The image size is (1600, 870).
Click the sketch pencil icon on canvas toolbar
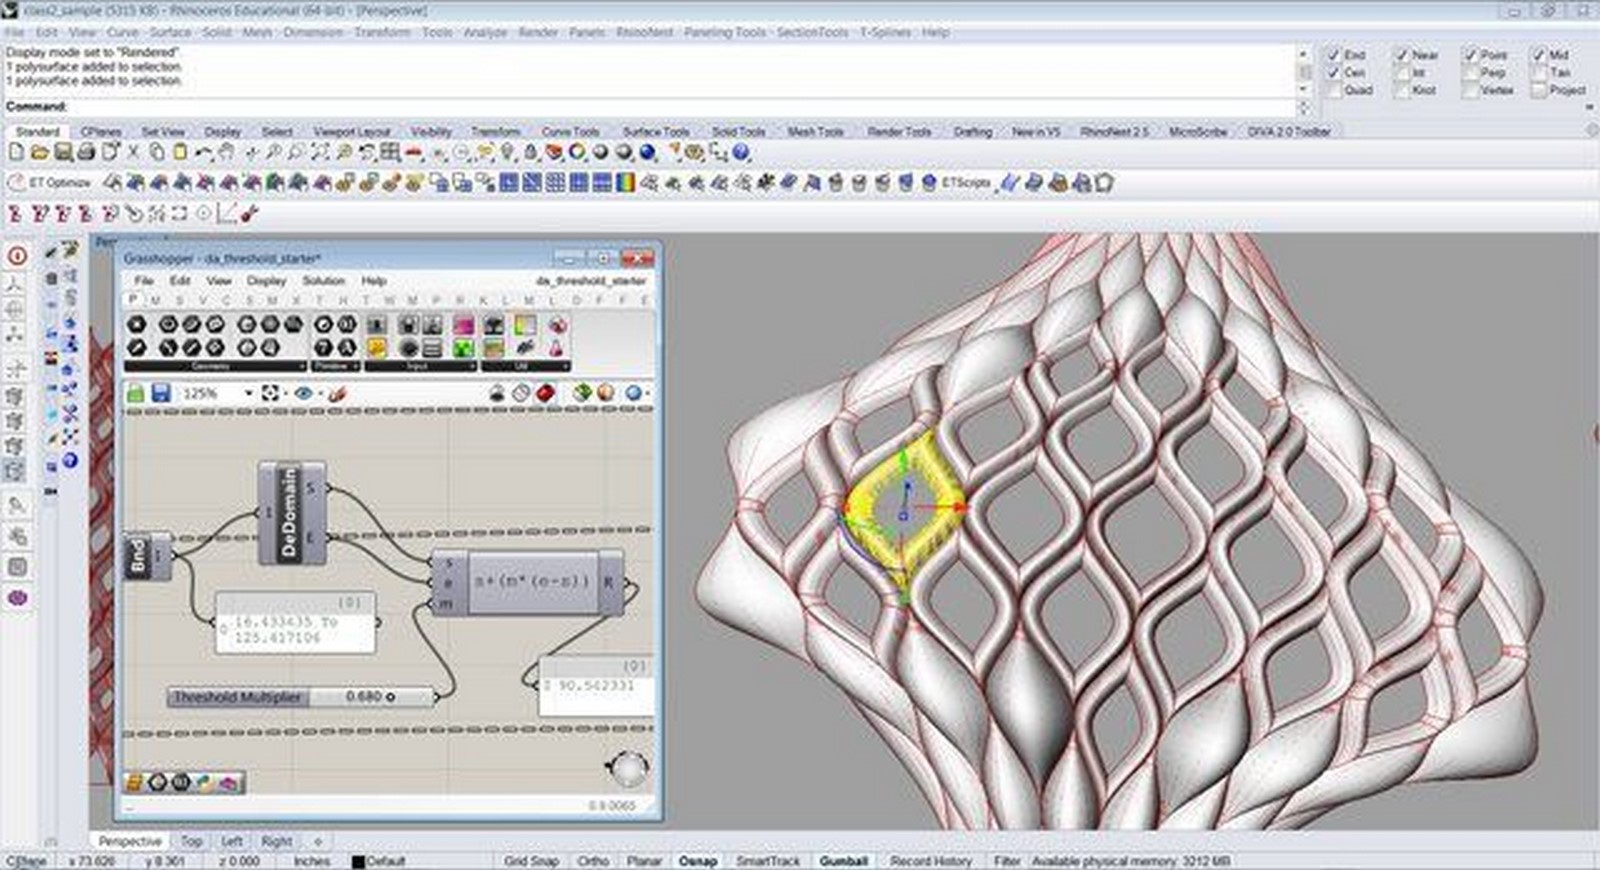tap(338, 394)
